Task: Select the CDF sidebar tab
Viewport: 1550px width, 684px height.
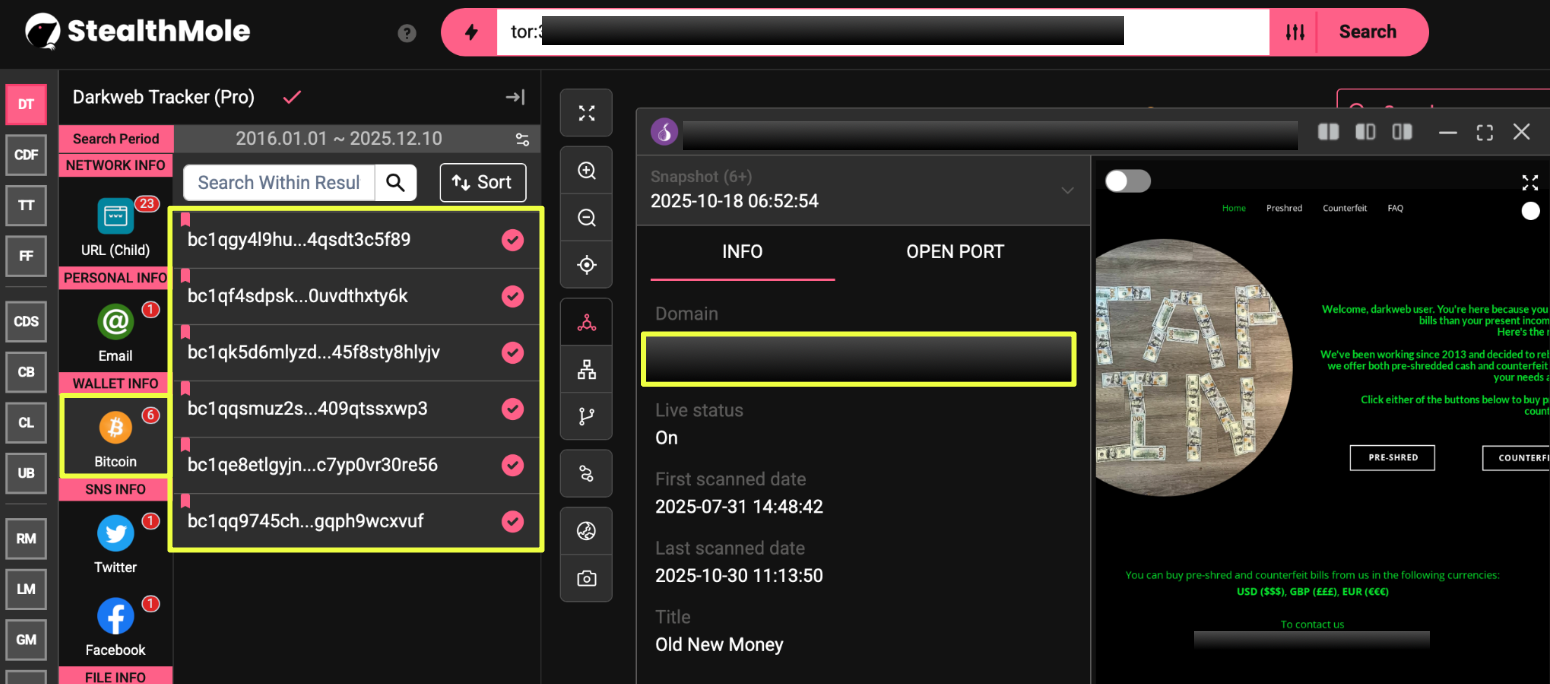Action: coord(26,155)
